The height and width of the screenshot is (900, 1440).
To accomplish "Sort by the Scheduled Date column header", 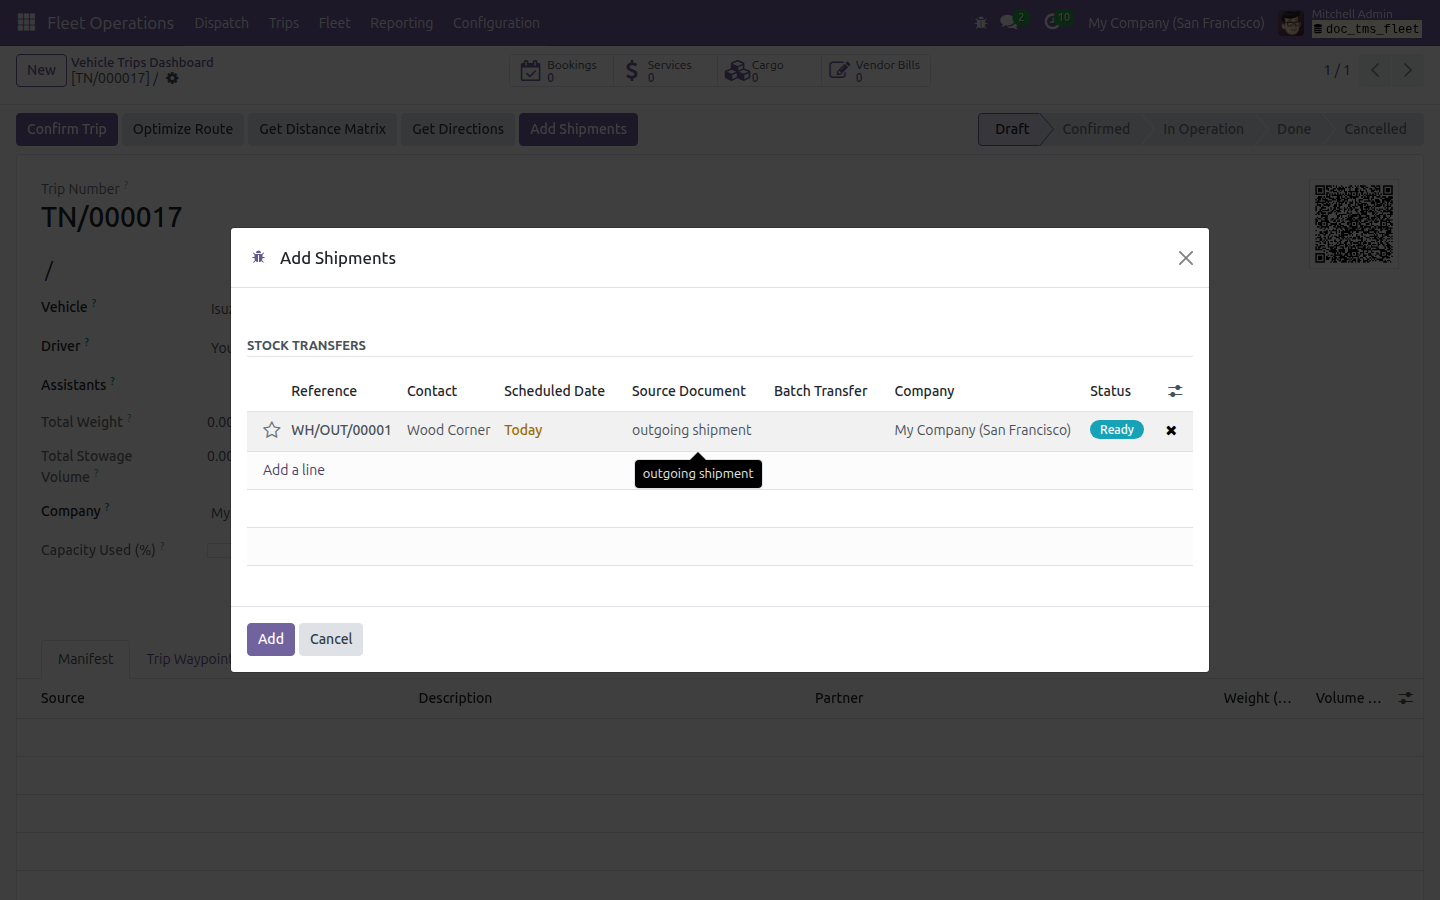I will tap(554, 391).
